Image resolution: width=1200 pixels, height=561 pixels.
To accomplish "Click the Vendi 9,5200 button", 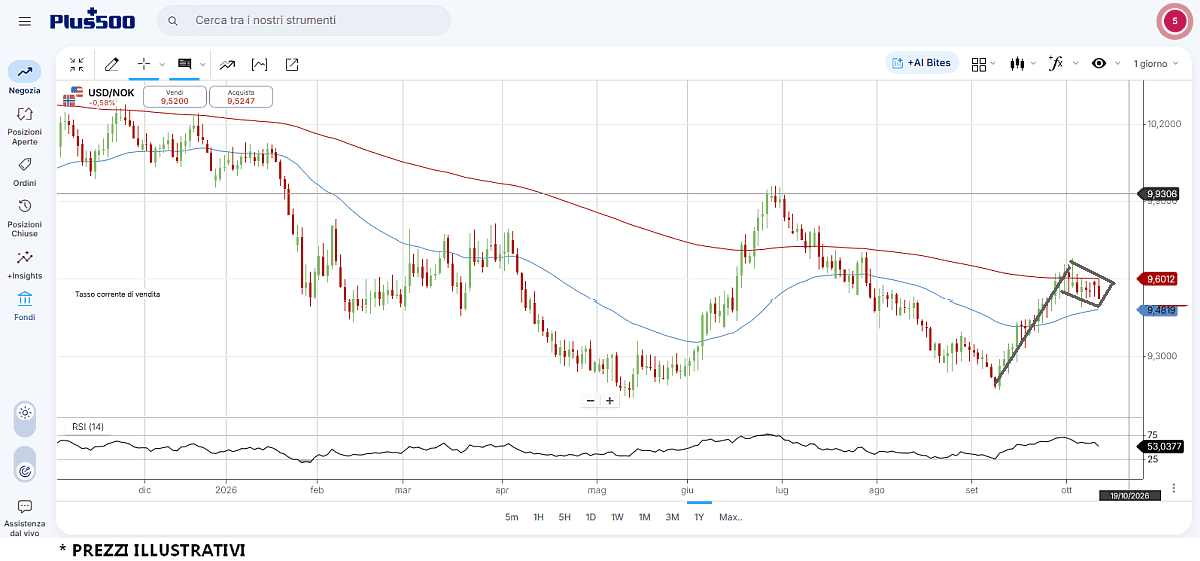I will [175, 97].
